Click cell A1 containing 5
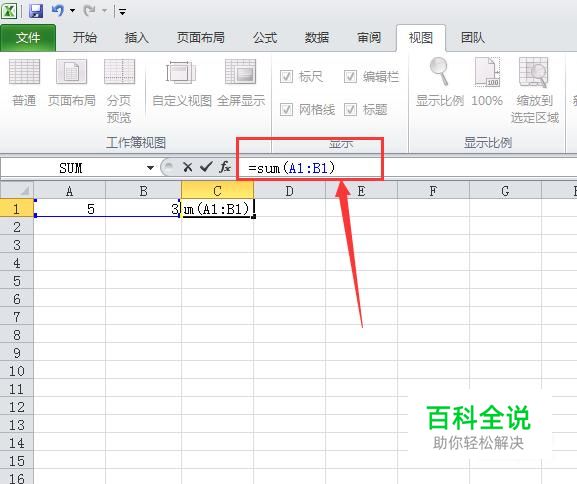This screenshot has height=484, width=577. click(x=70, y=209)
